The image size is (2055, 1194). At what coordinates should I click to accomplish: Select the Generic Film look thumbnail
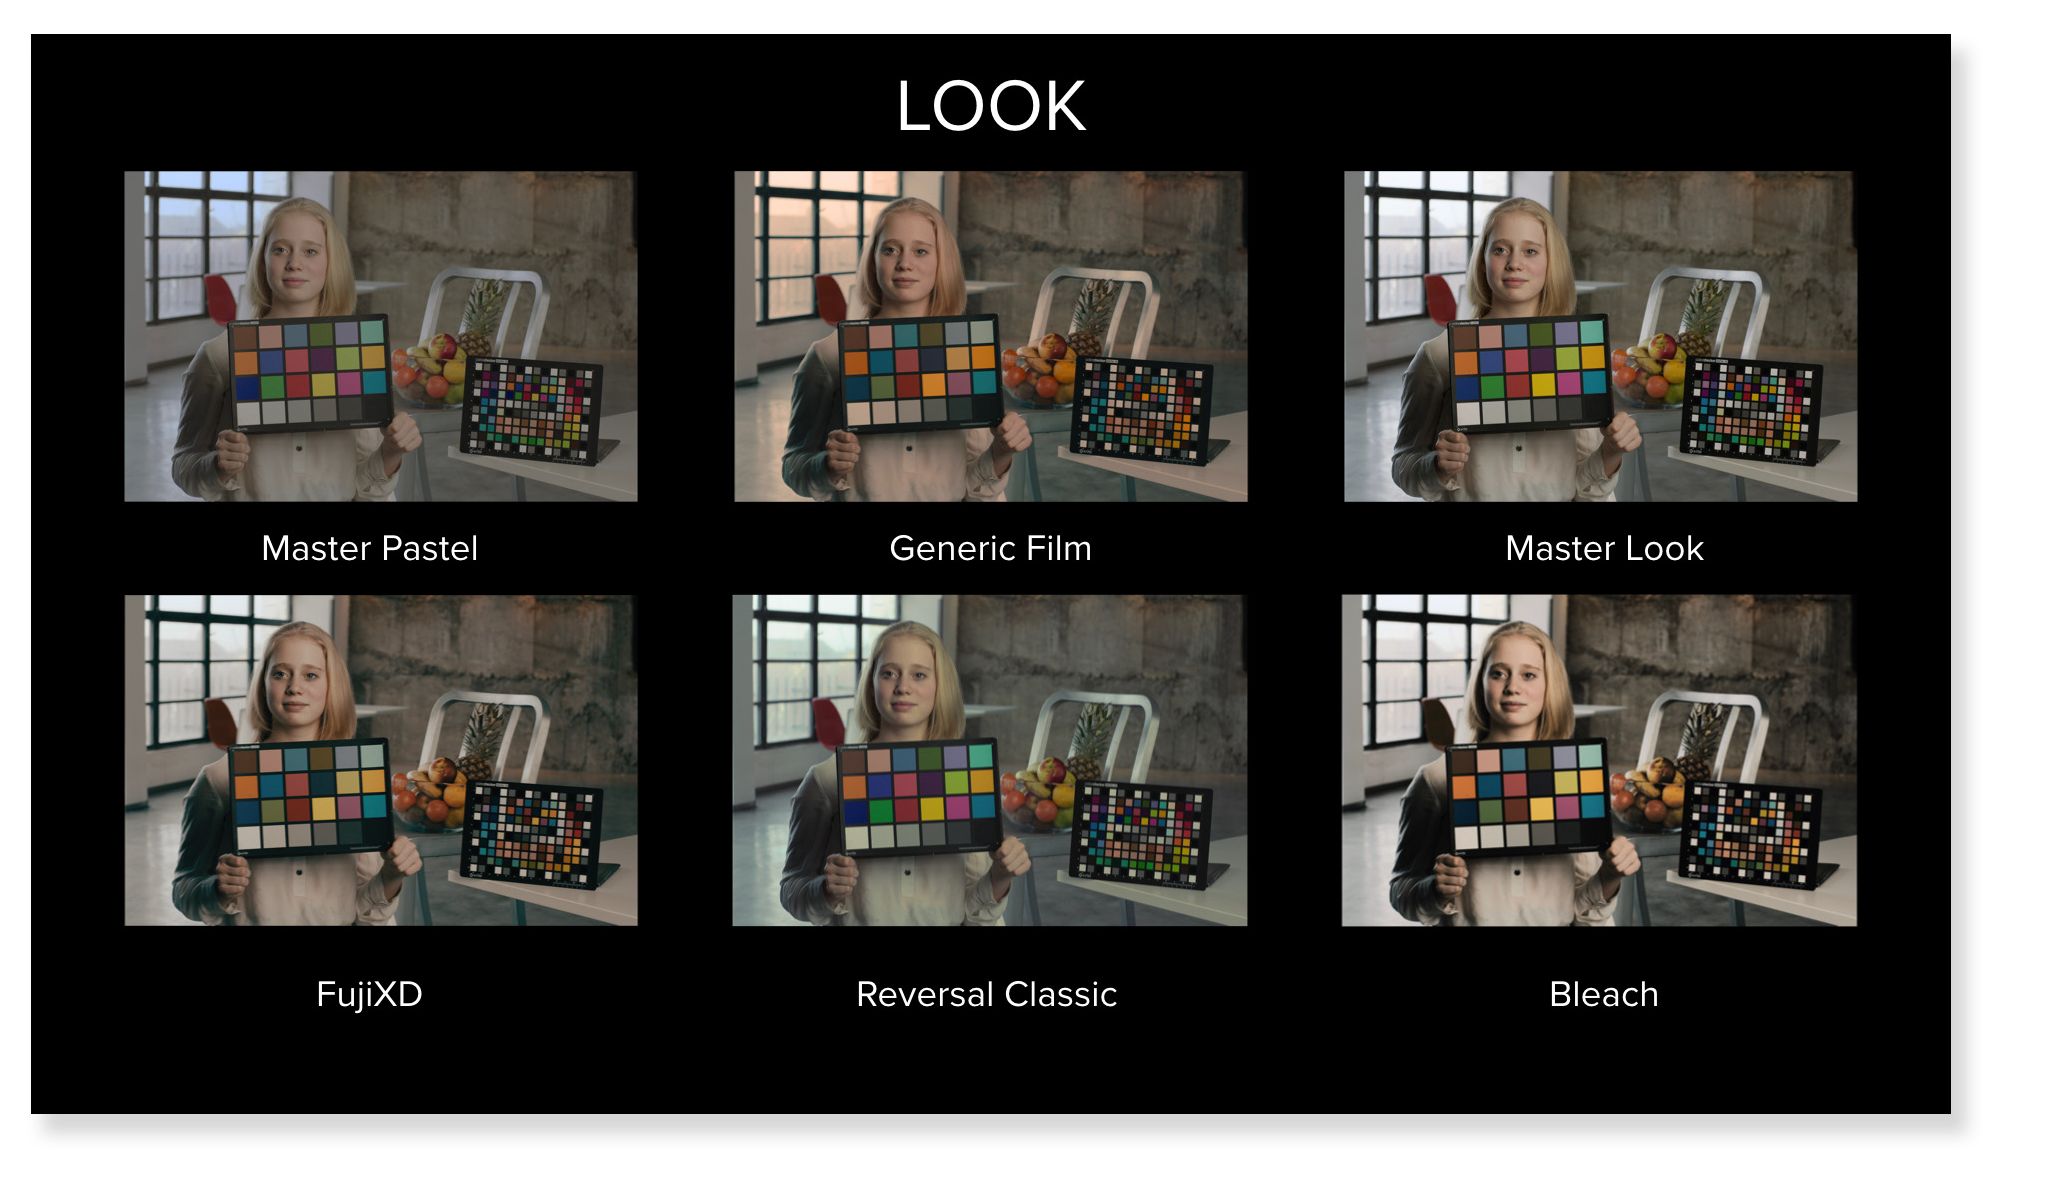(990, 336)
